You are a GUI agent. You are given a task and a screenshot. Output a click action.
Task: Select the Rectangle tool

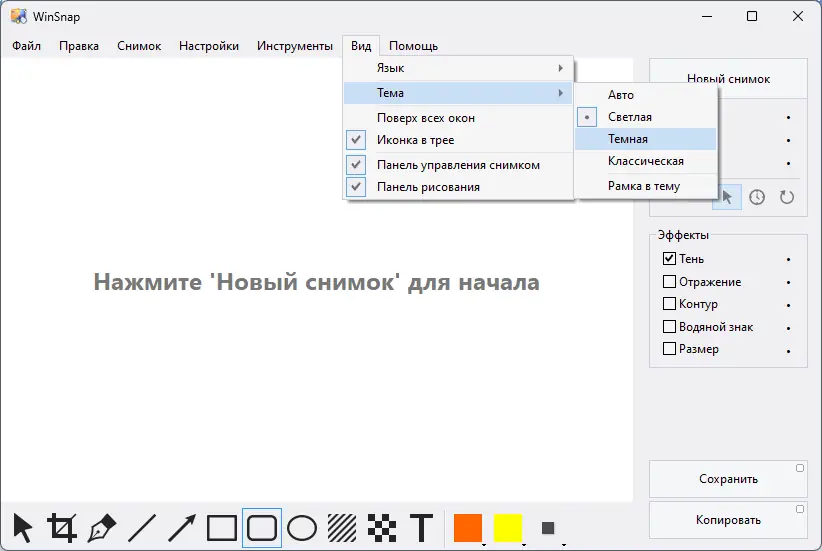(222, 527)
